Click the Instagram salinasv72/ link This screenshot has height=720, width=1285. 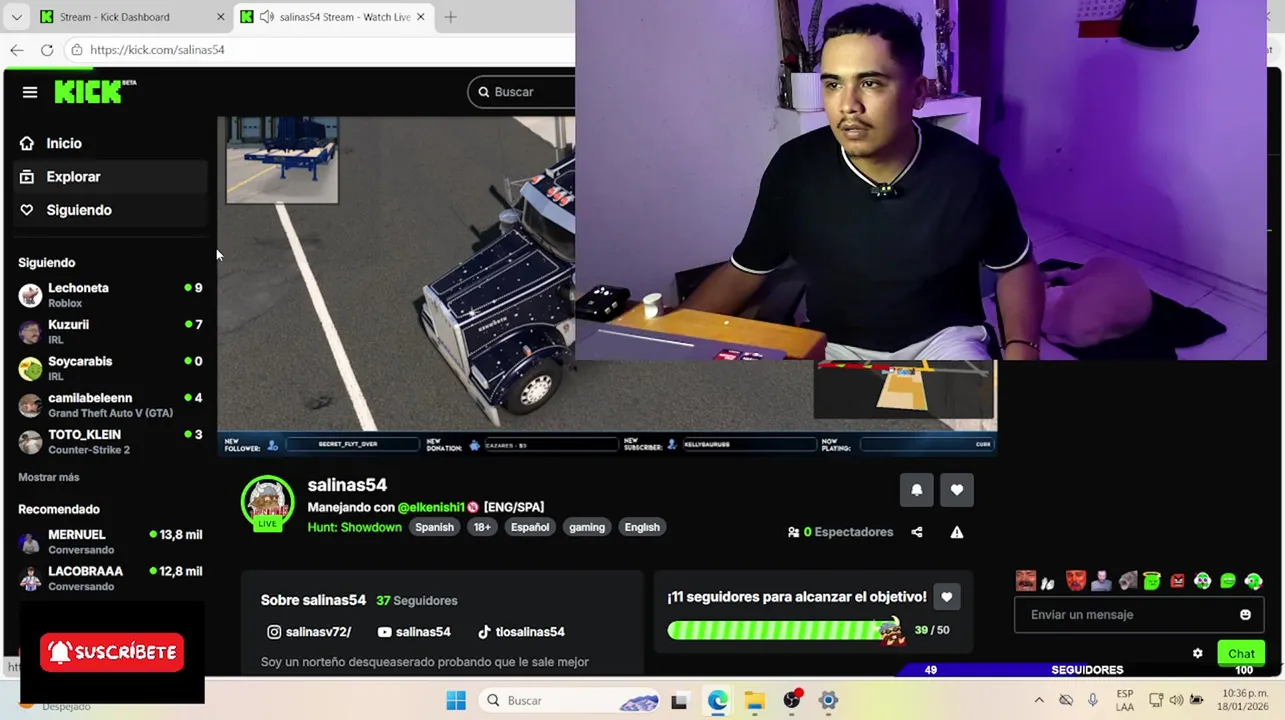309,632
